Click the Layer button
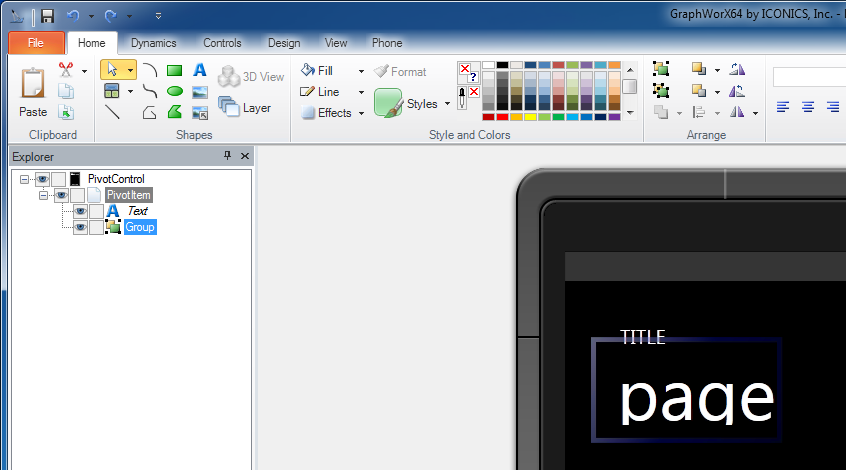 pos(245,107)
